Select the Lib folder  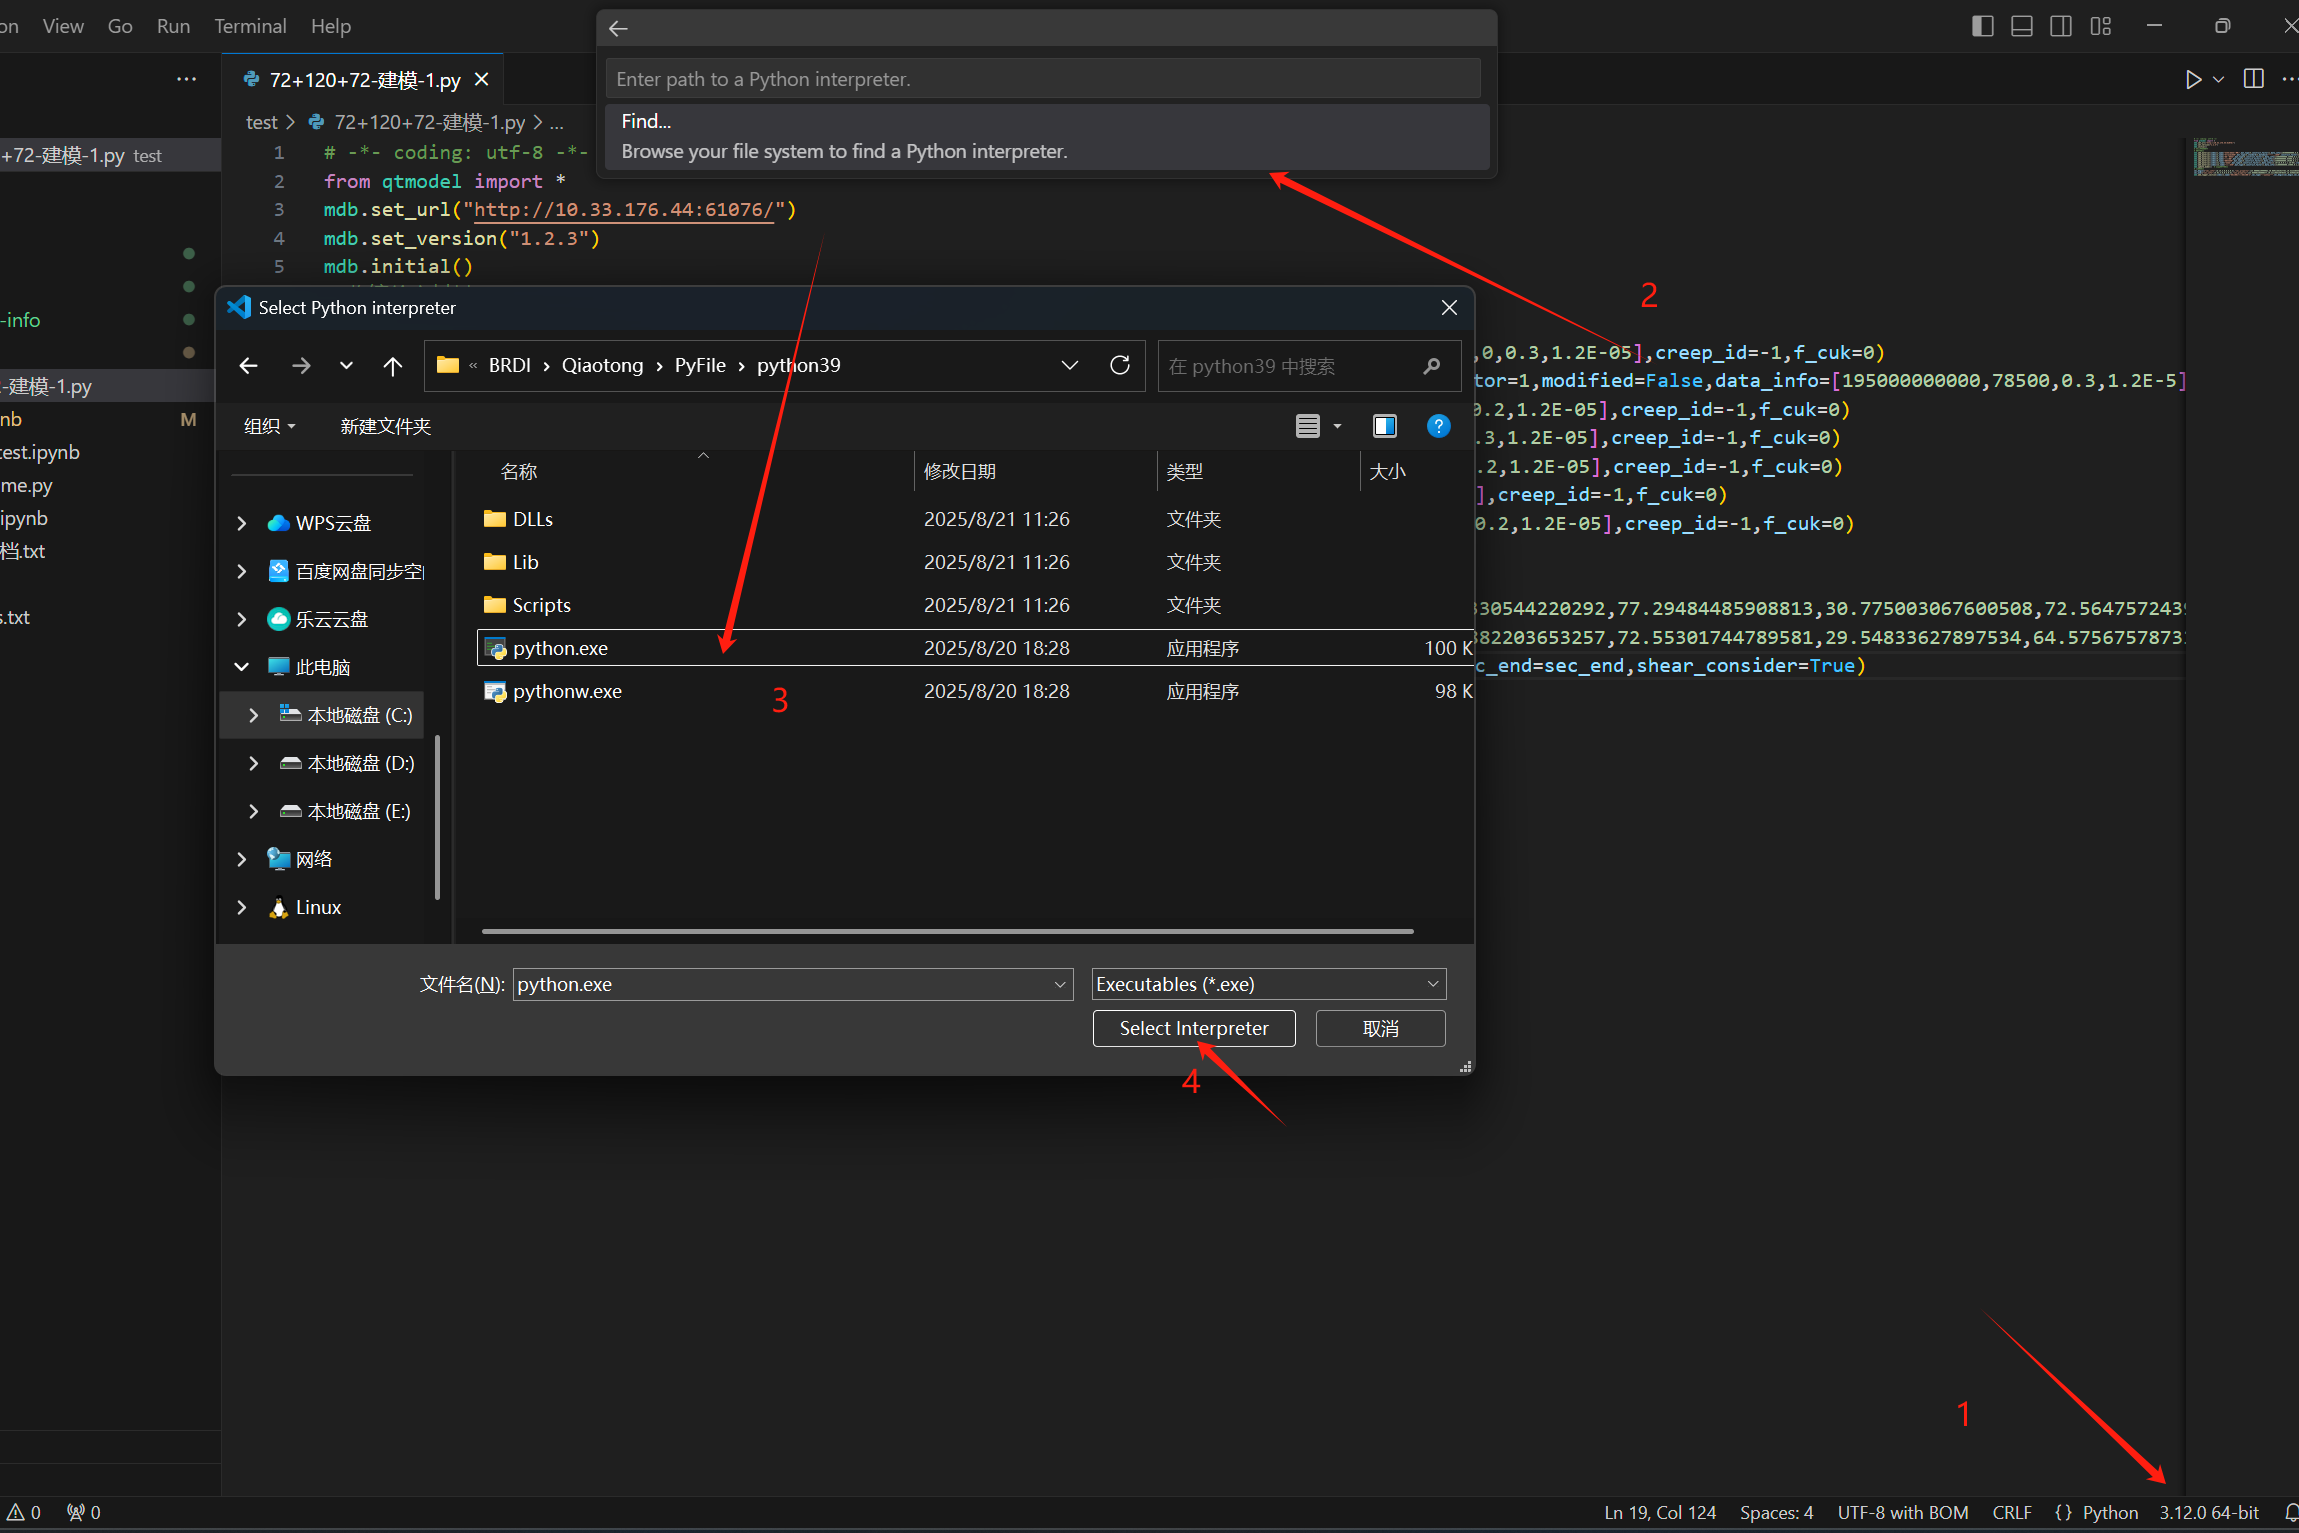(x=511, y=562)
